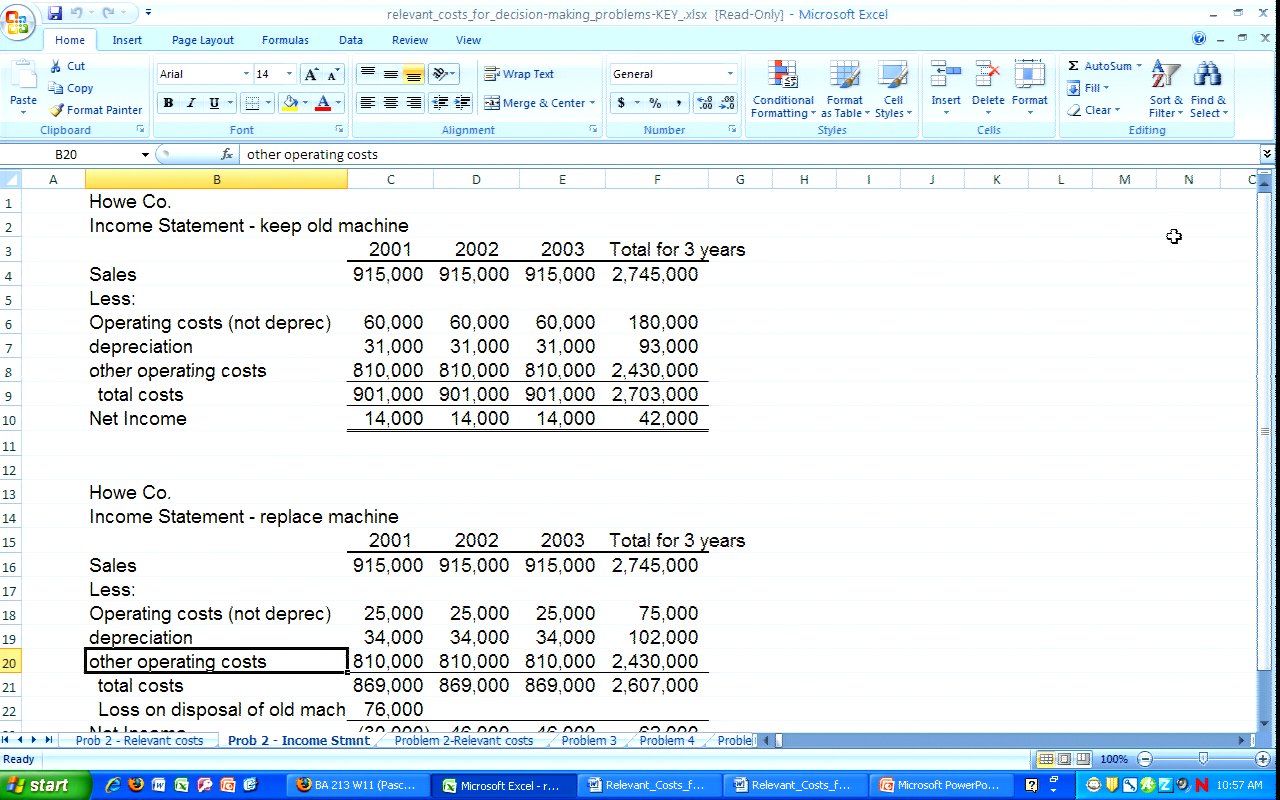
Task: Click the Windows start button
Action: (38, 785)
